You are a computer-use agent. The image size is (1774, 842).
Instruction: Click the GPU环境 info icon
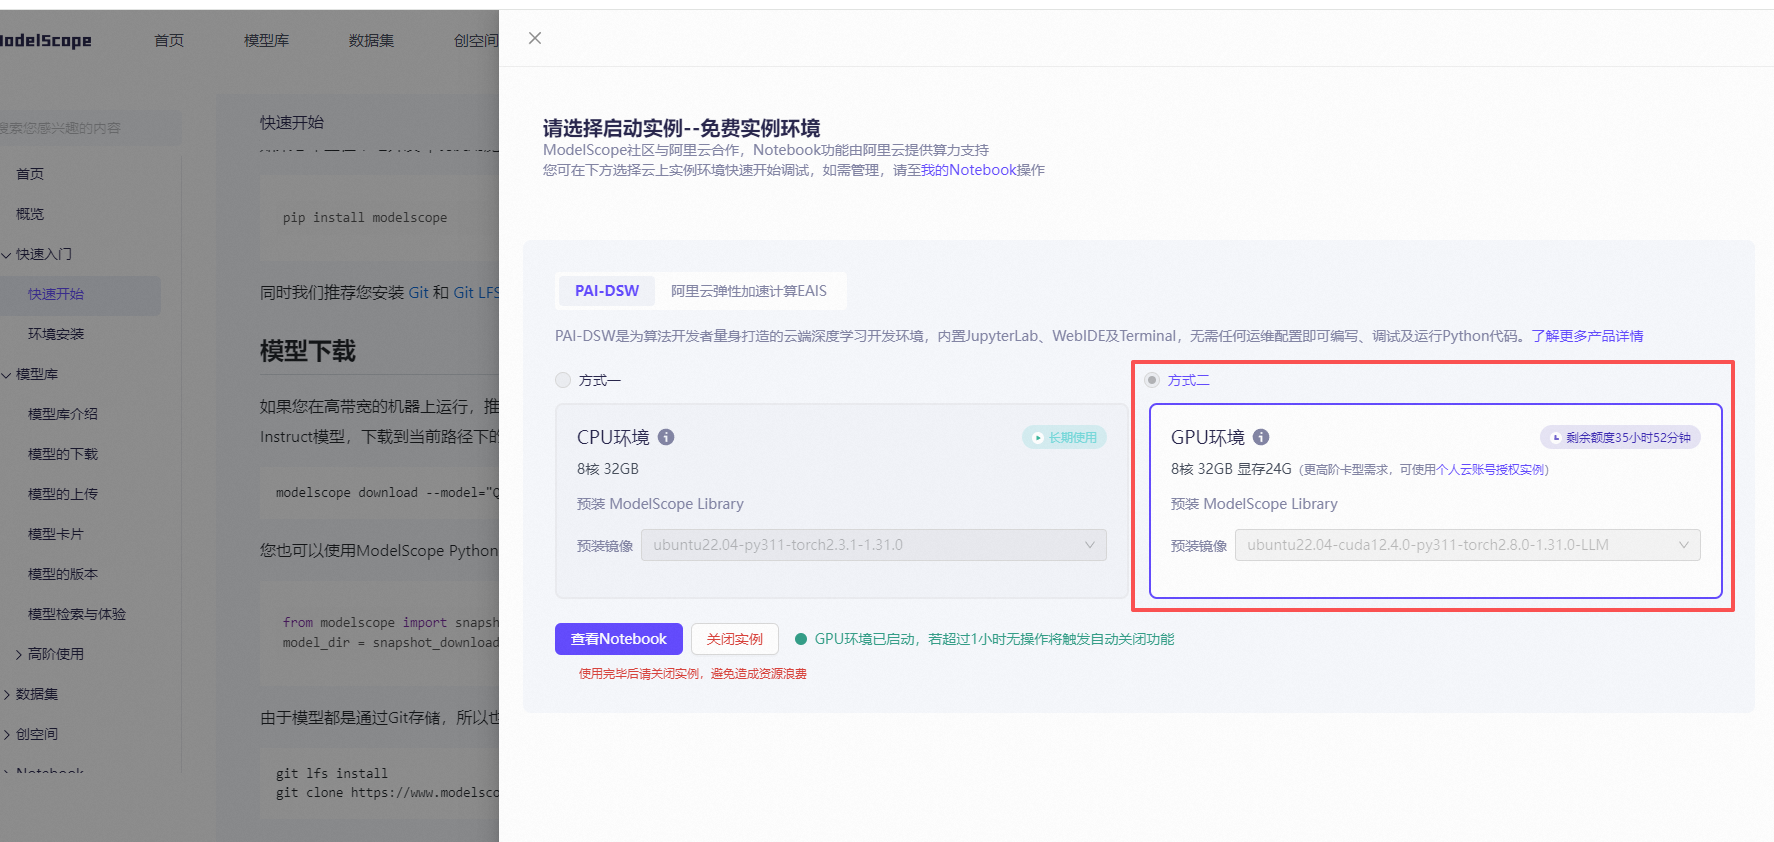coord(1261,437)
